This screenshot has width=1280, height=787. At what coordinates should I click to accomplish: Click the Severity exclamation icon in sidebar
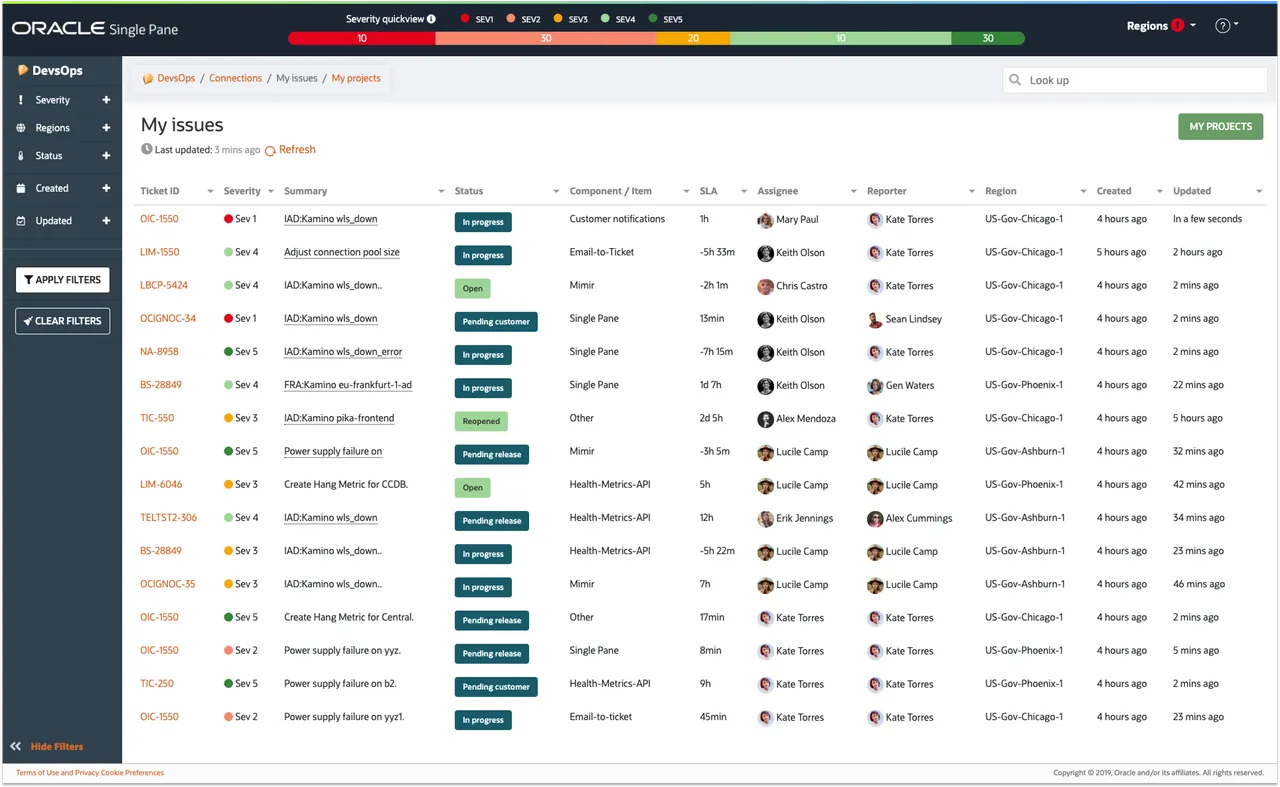(21, 100)
